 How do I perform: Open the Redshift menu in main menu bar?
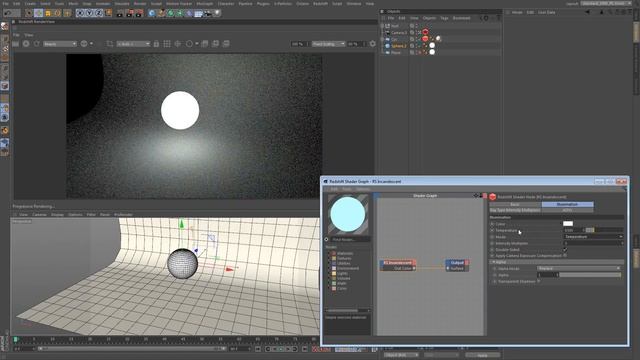pyautogui.click(x=320, y=3)
